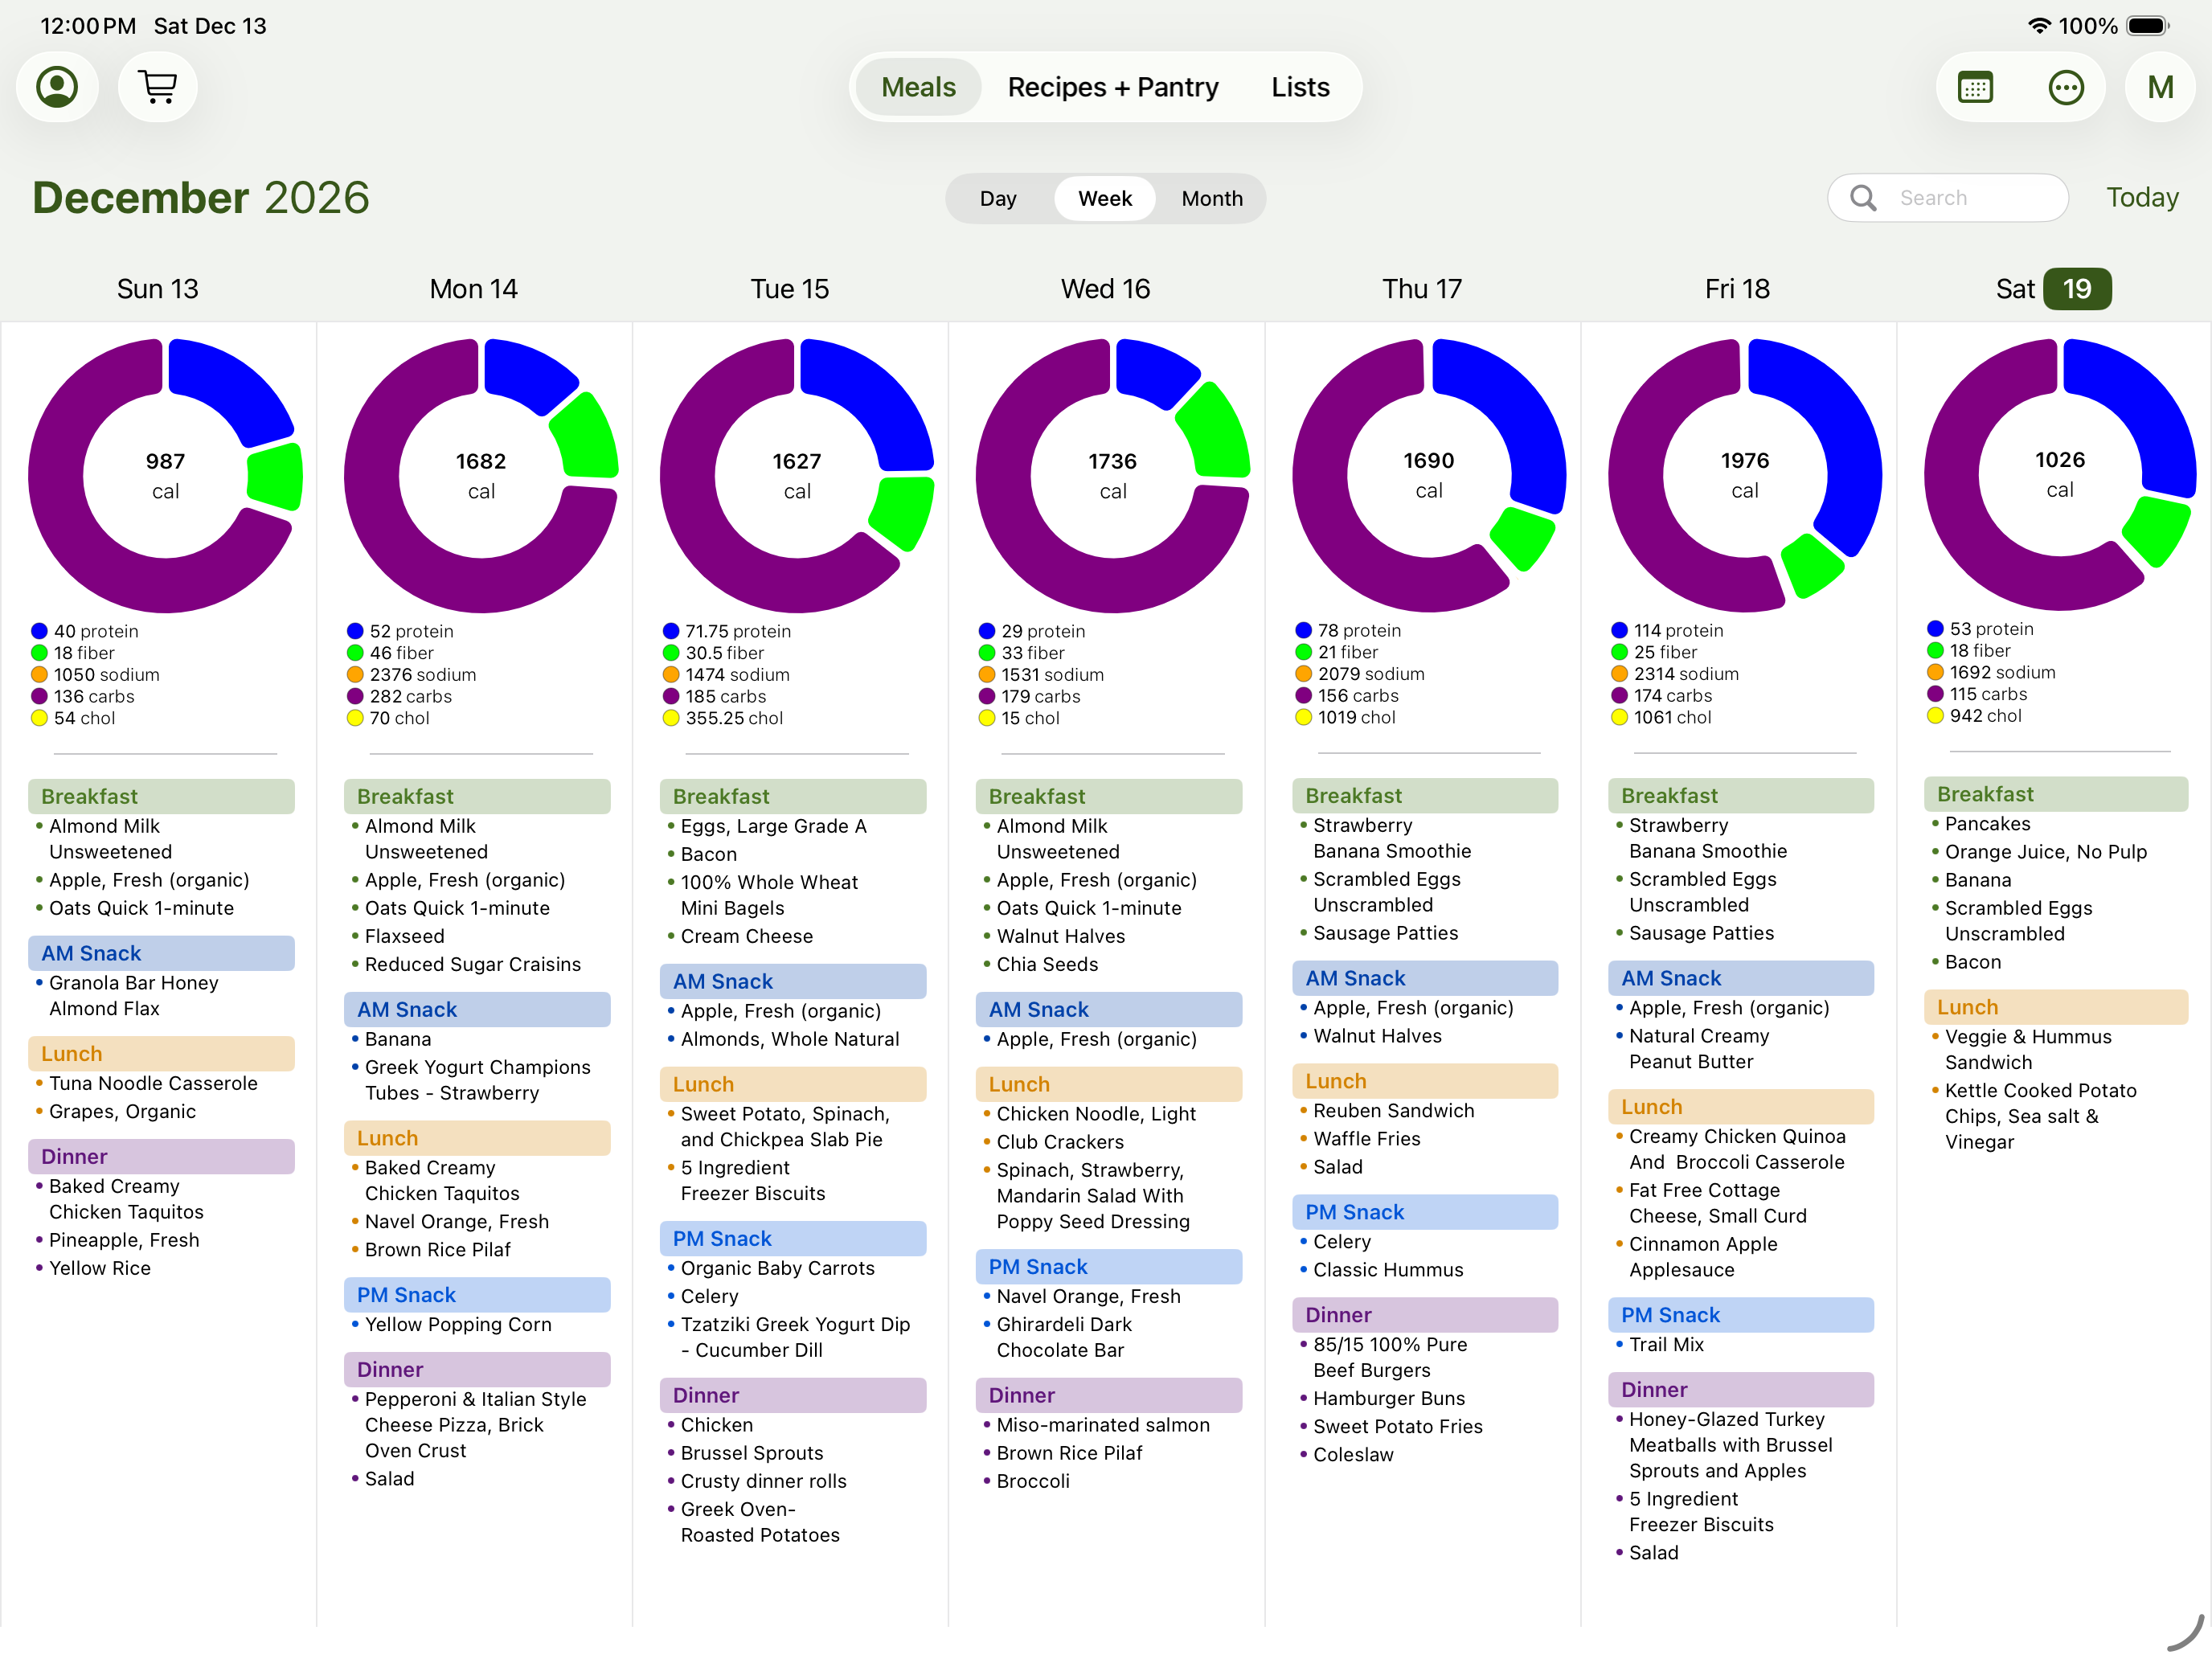The image size is (2212, 1659).
Task: Open the calendar picker icon
Action: pyautogui.click(x=1975, y=87)
